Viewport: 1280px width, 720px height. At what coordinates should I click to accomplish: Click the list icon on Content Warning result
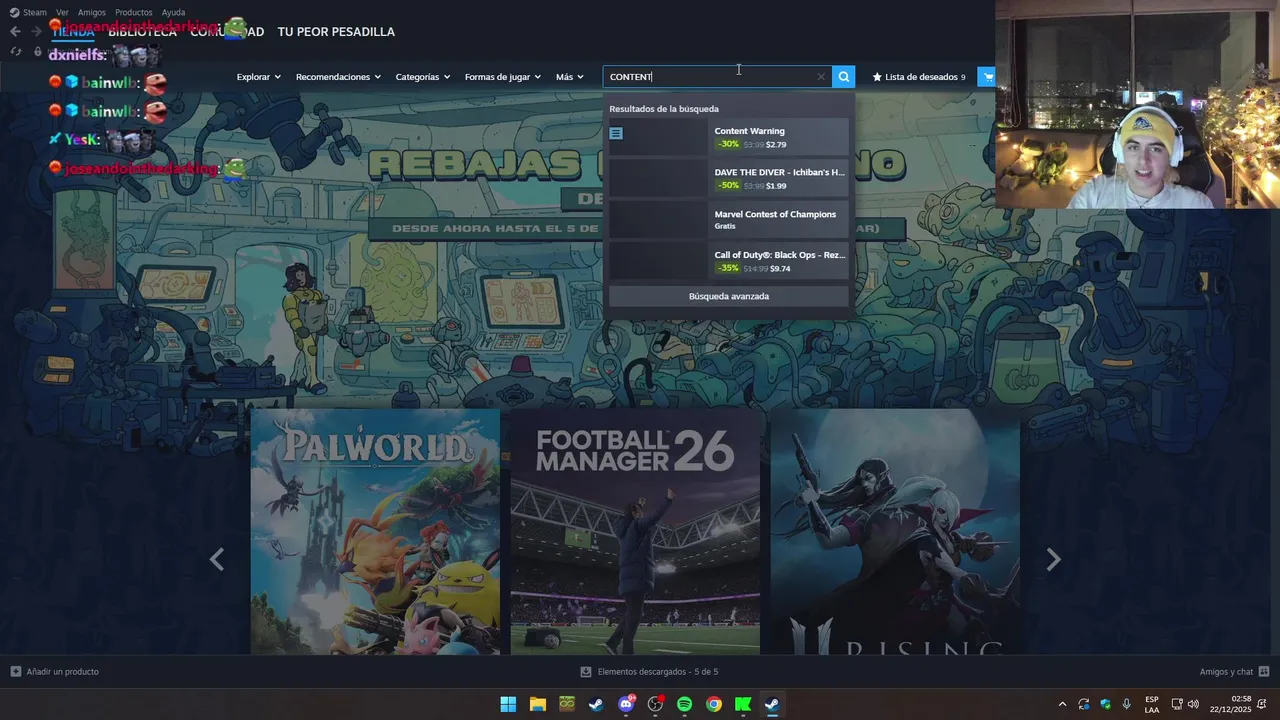pyautogui.click(x=616, y=133)
